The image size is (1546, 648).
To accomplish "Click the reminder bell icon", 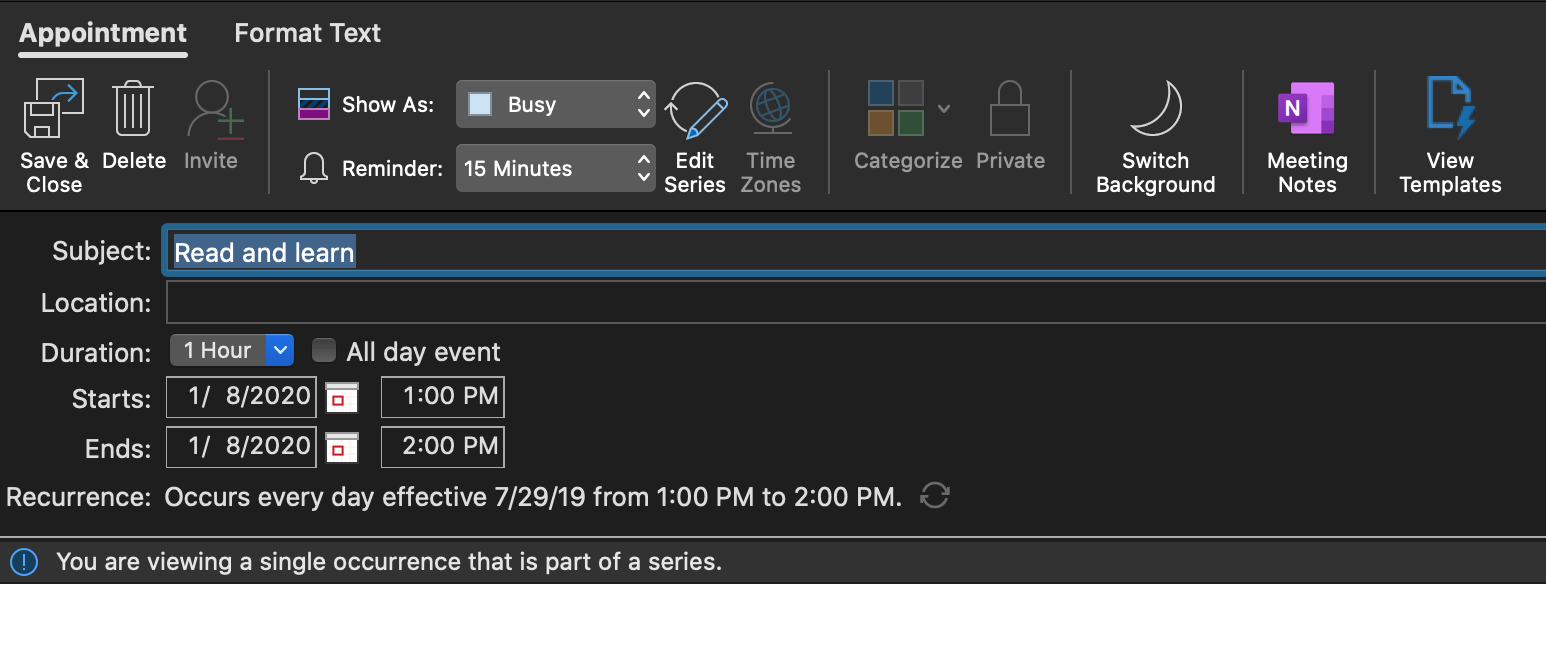I will [x=314, y=169].
